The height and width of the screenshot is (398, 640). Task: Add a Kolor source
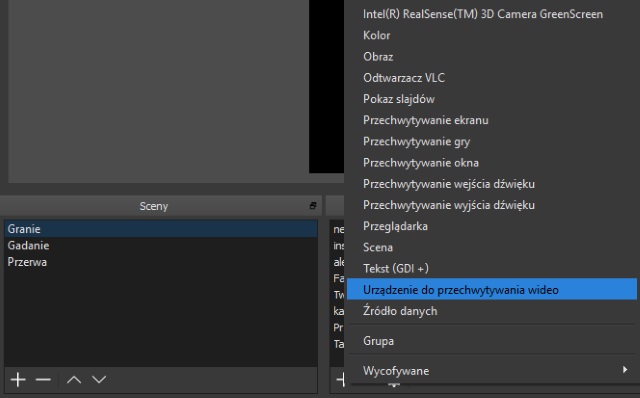492,36
